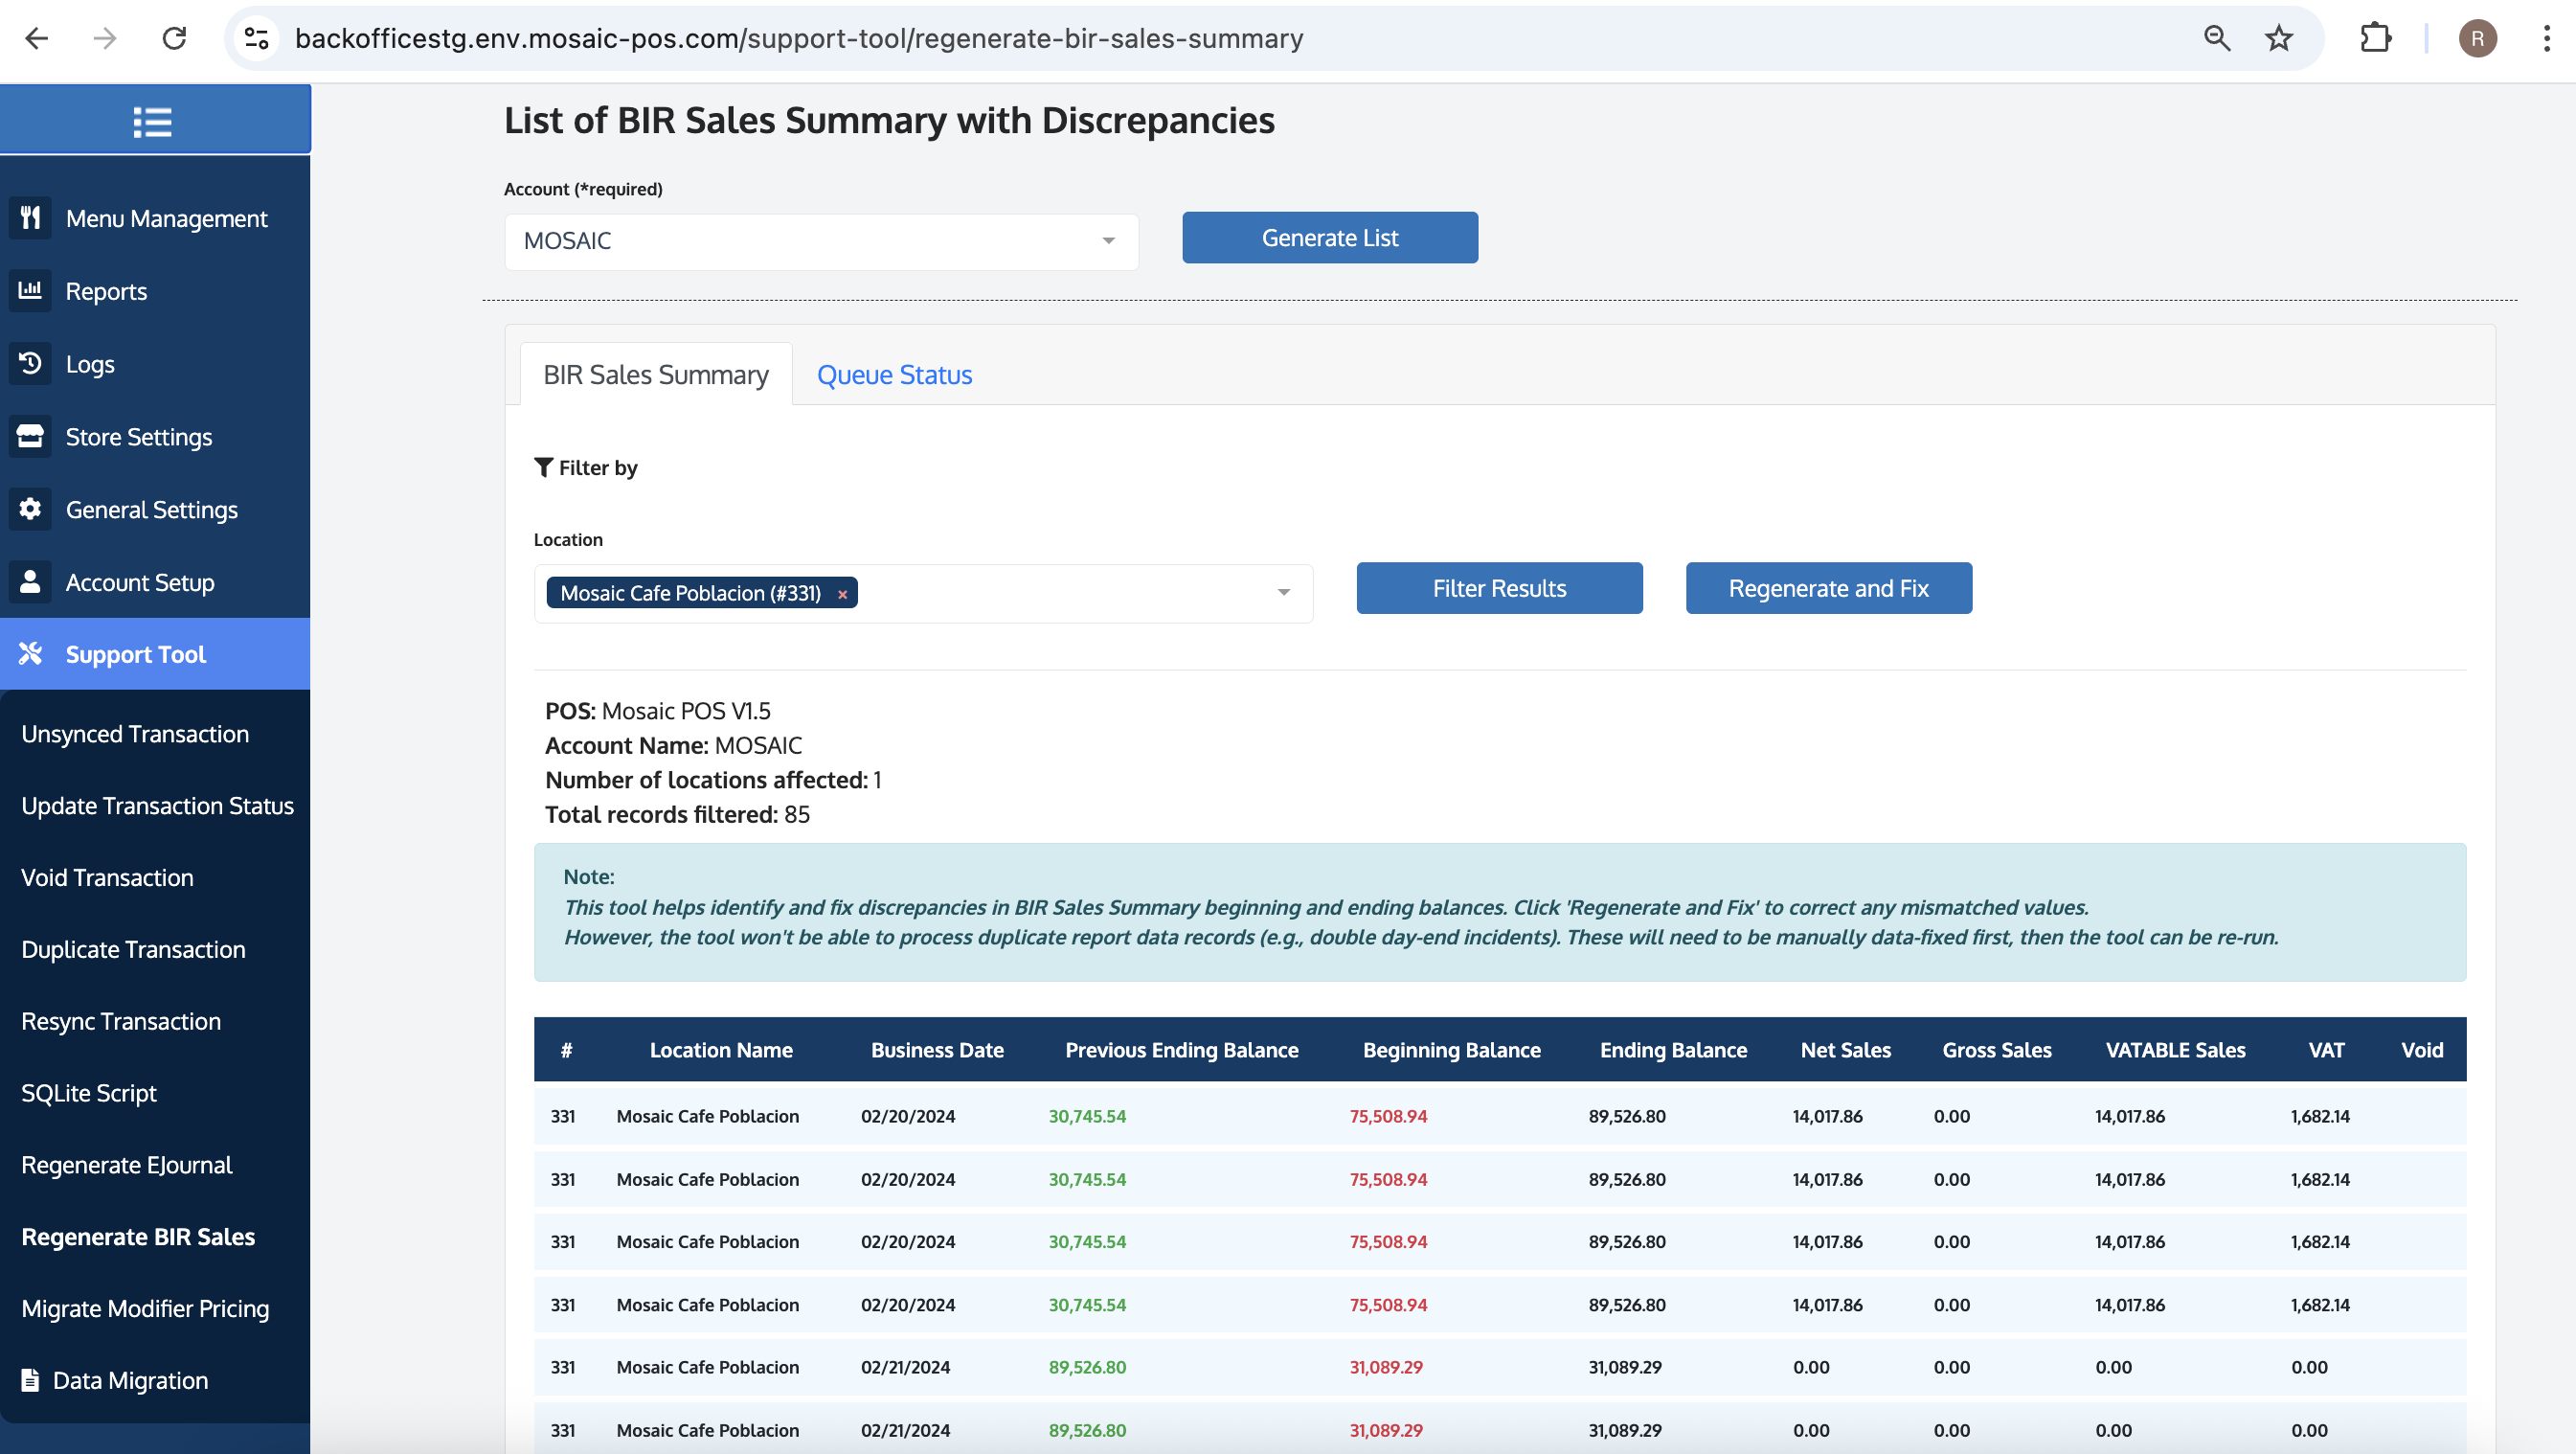Switch to the Queue Status tab
The height and width of the screenshot is (1454, 2576).
(x=893, y=374)
